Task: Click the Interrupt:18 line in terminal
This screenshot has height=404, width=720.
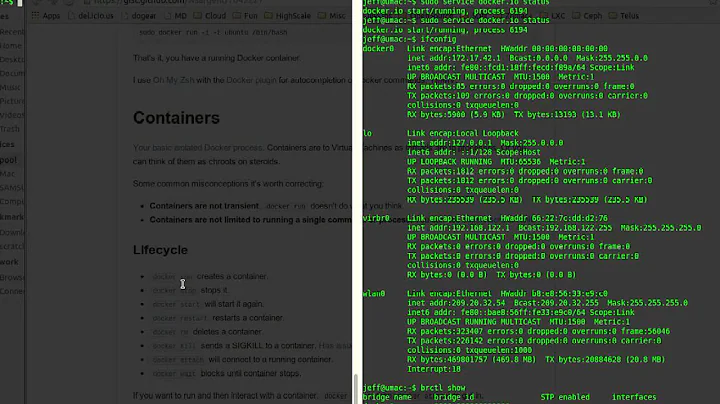Action: click(x=434, y=369)
